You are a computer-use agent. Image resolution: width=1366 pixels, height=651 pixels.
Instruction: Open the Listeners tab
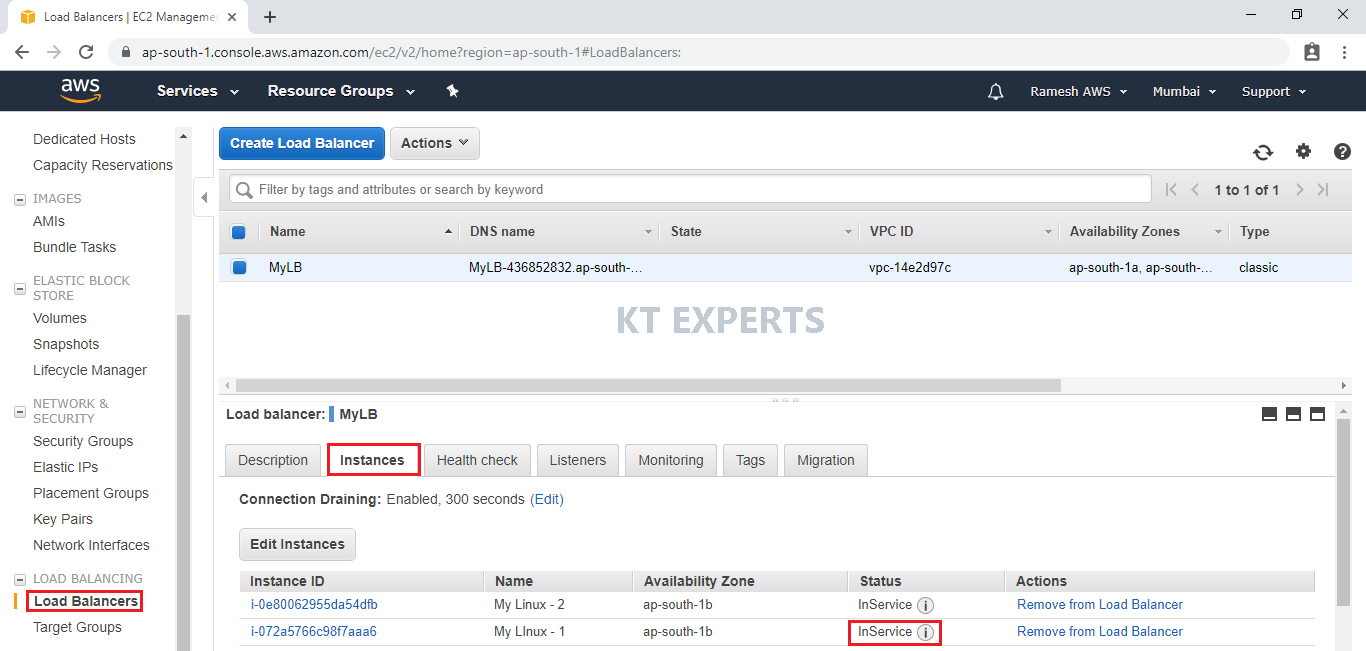(x=578, y=460)
